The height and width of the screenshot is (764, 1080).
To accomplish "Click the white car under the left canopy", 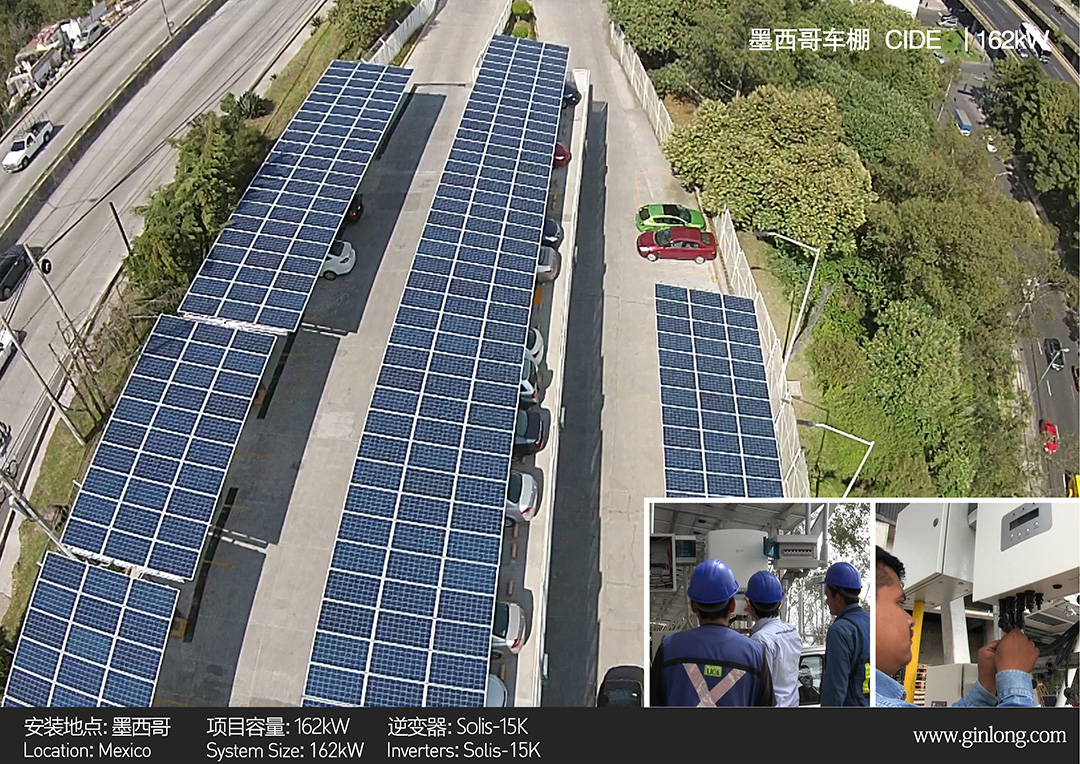I will [x=337, y=260].
